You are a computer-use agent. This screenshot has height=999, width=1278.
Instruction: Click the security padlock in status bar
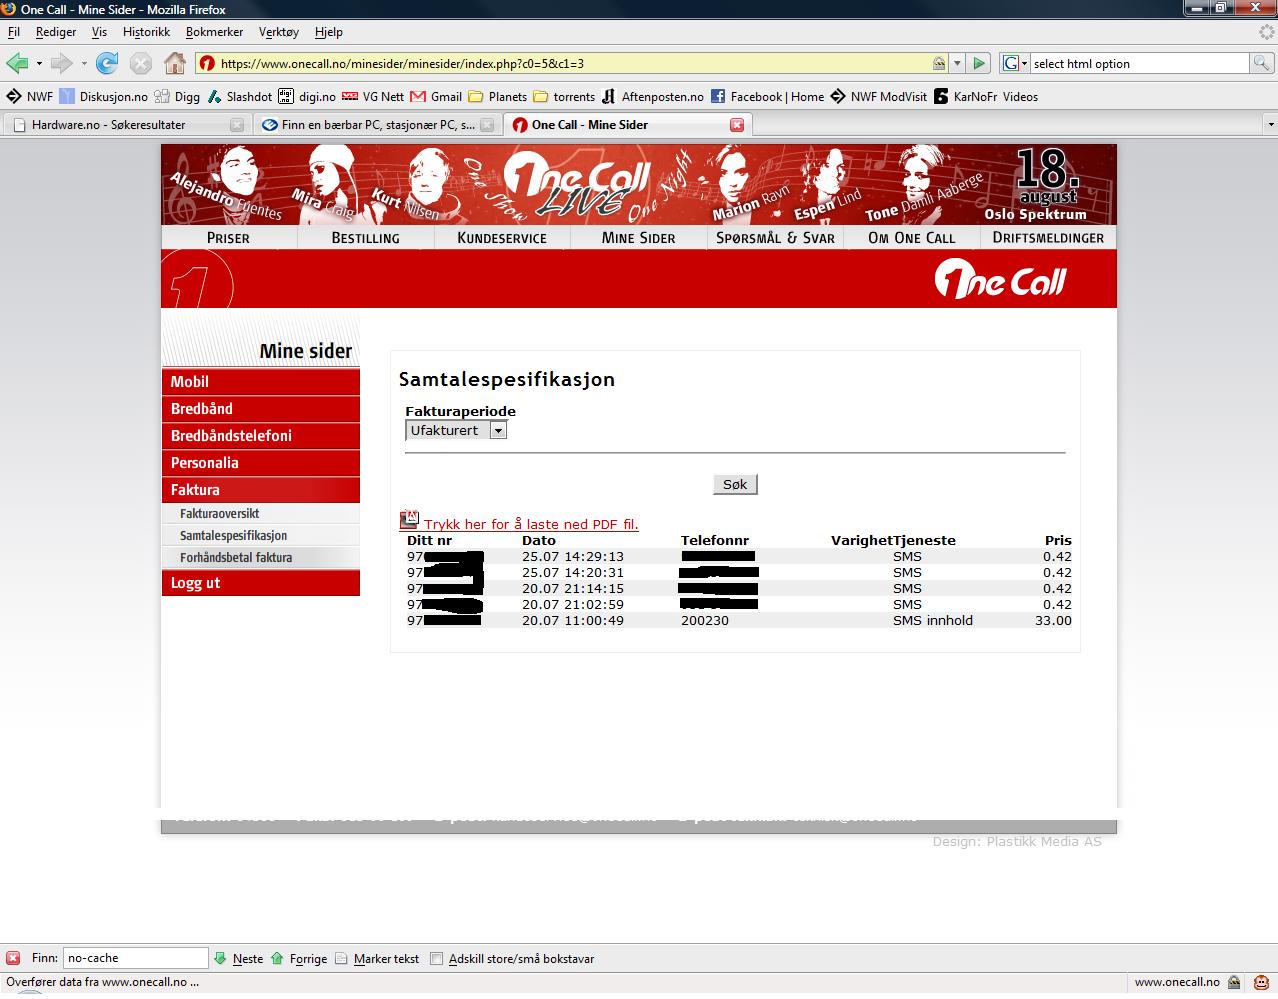(x=1234, y=982)
